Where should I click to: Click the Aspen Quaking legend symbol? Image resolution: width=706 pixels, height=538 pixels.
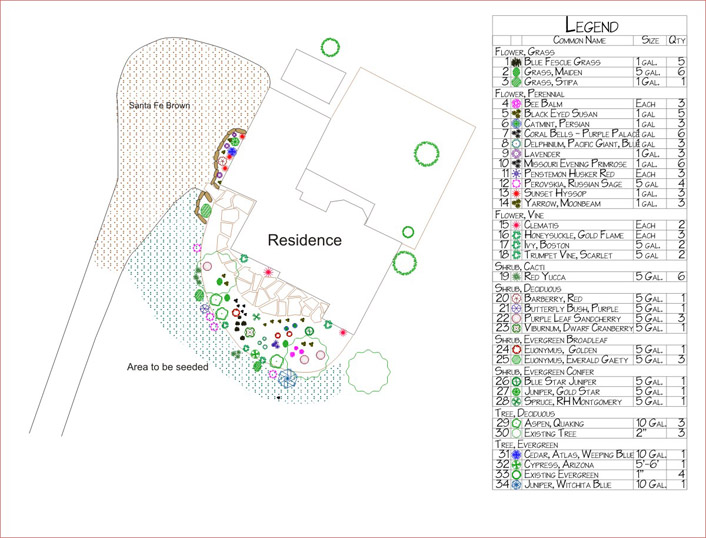[516, 423]
